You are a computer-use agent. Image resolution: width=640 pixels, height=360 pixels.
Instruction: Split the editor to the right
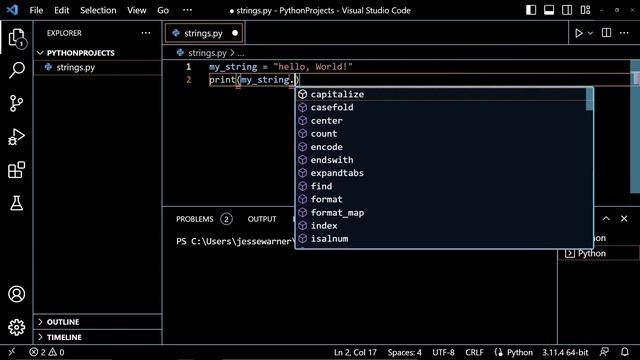point(607,33)
